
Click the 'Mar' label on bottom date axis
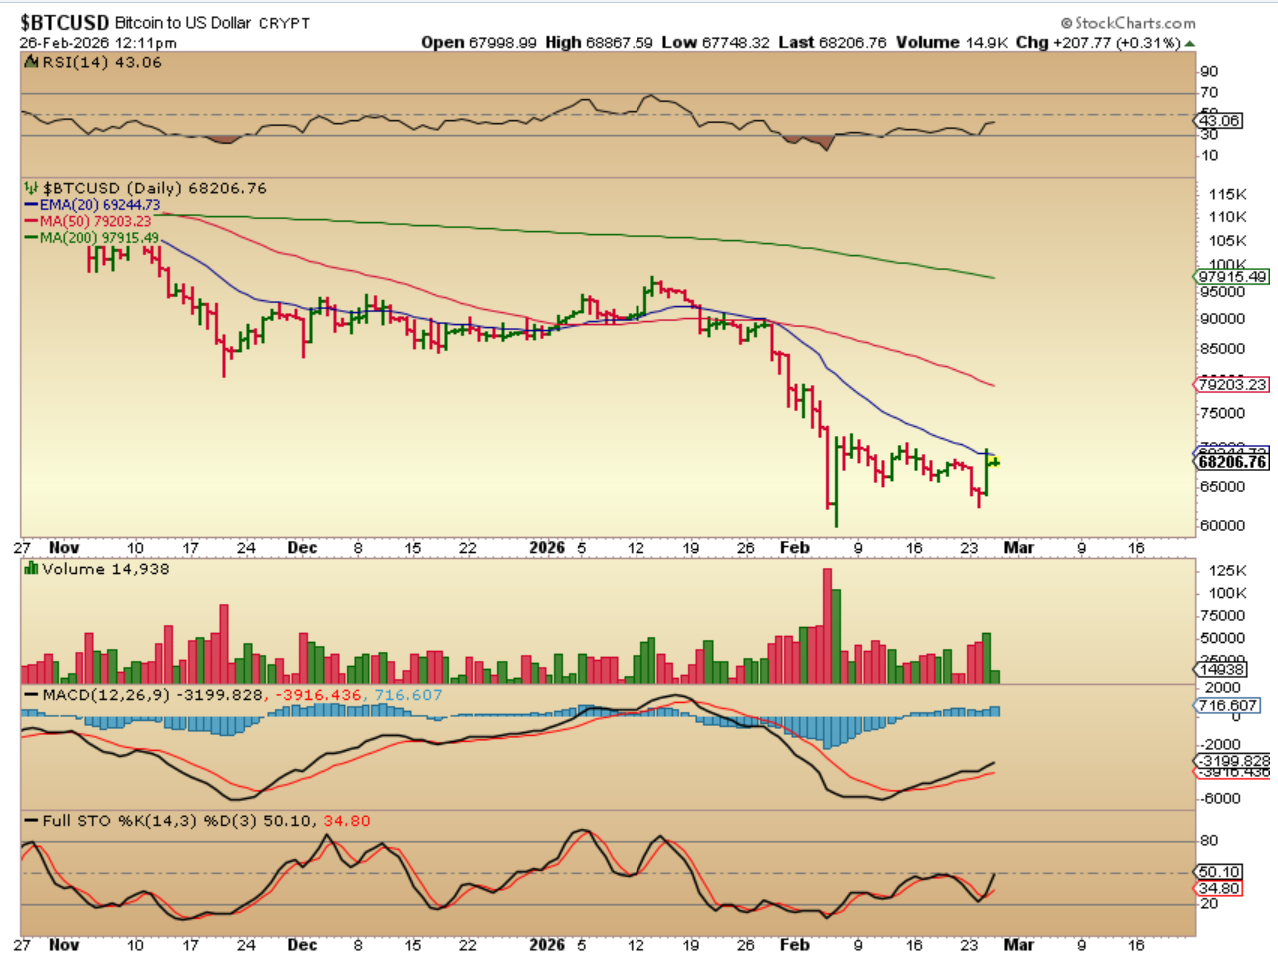[x=1019, y=944]
